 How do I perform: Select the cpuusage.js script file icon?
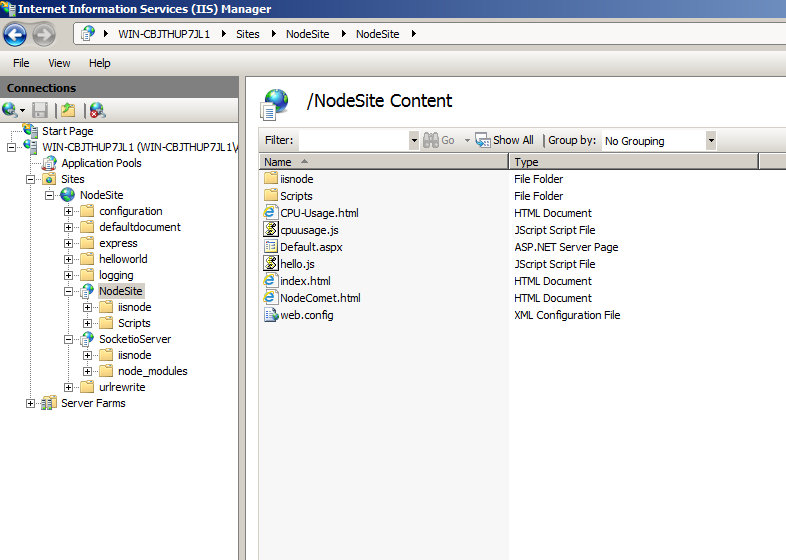coord(271,230)
